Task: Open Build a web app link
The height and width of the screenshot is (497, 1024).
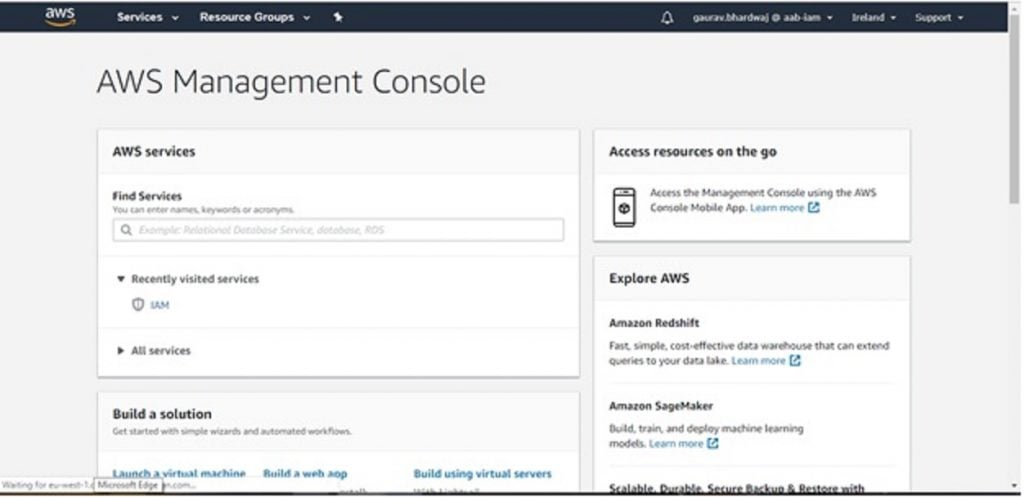Action: point(305,473)
